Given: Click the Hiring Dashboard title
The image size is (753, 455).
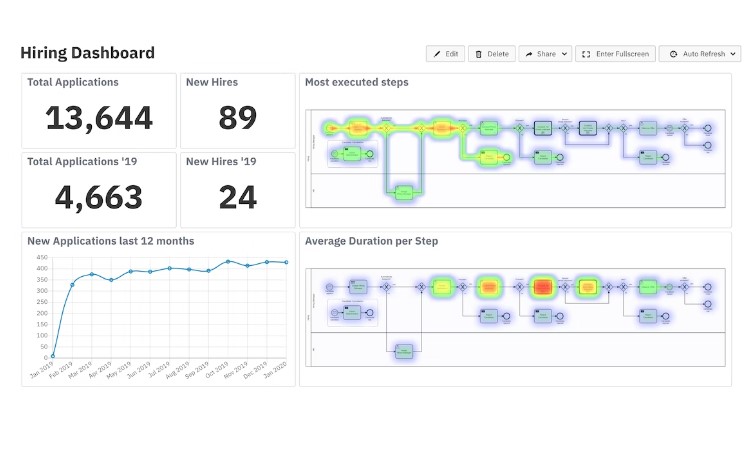Looking at the screenshot, I should [x=87, y=53].
